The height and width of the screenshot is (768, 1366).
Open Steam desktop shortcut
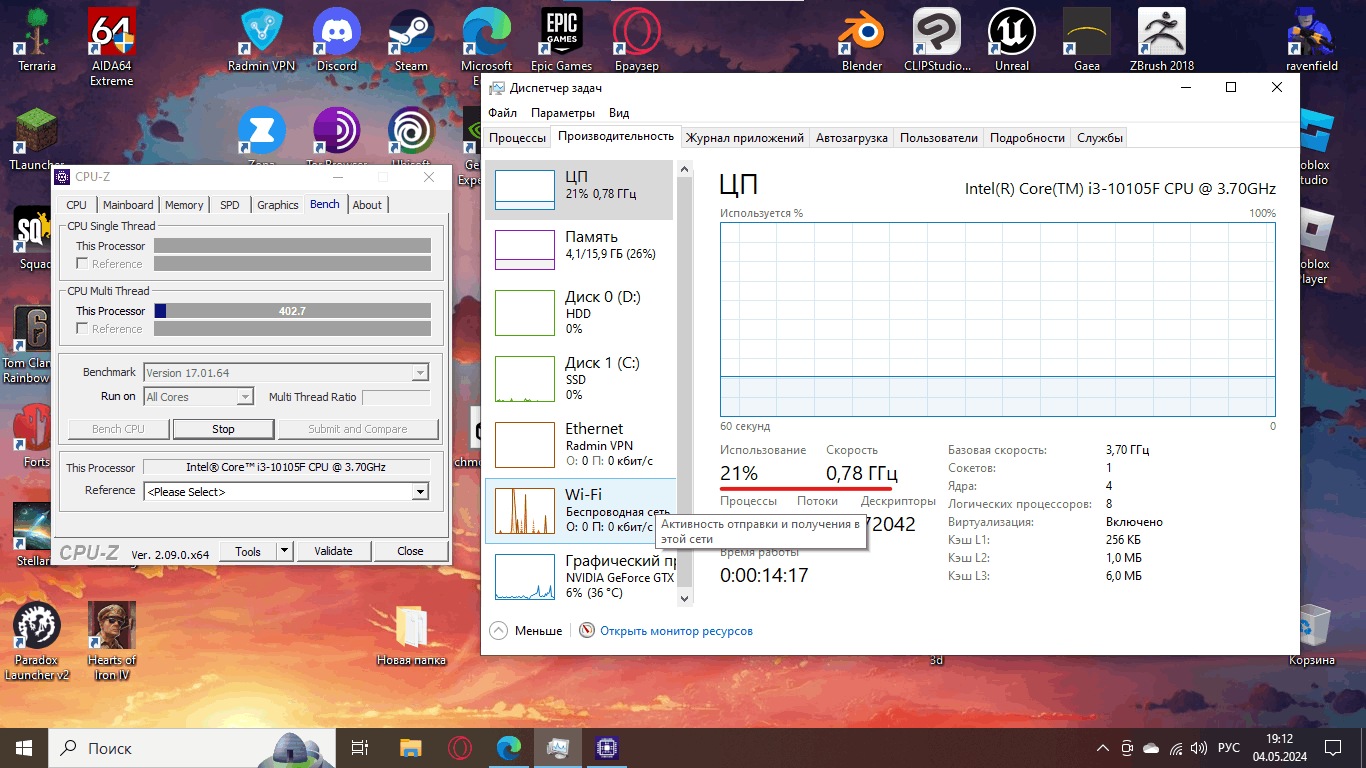pos(411,40)
